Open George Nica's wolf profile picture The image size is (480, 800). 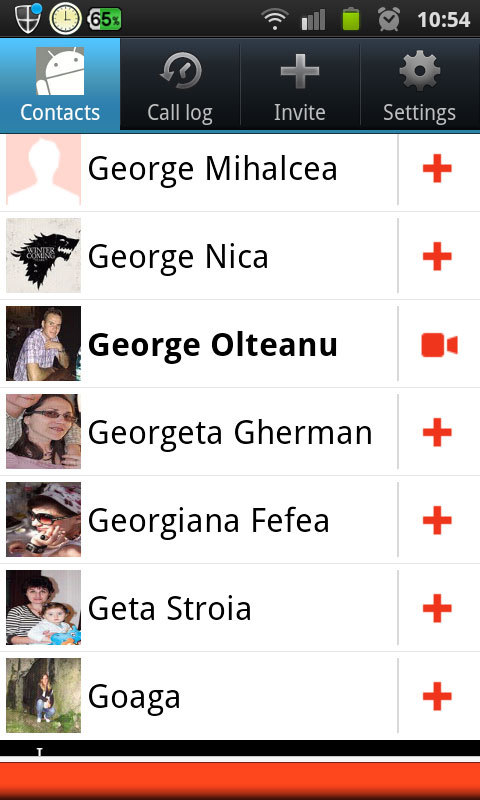(x=43, y=256)
